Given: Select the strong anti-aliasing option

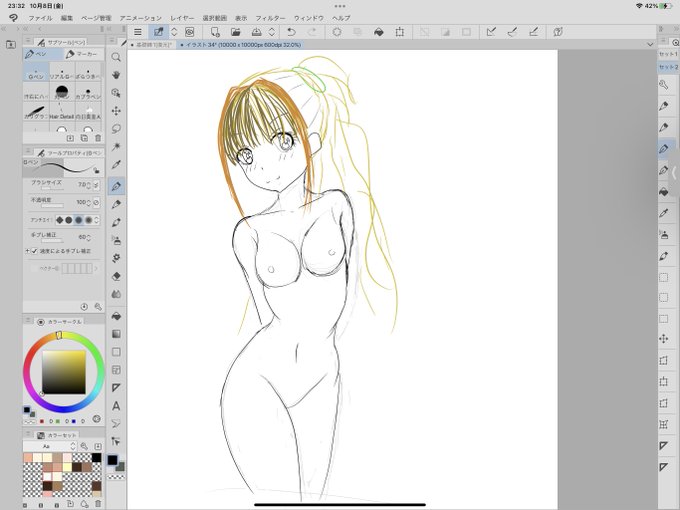Looking at the screenshot, I should point(88,220).
